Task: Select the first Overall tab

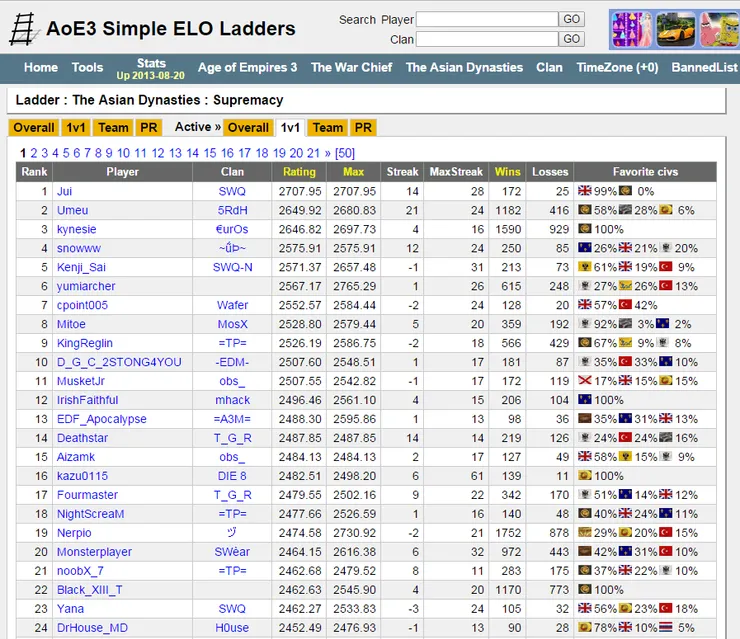Action: coord(34,127)
